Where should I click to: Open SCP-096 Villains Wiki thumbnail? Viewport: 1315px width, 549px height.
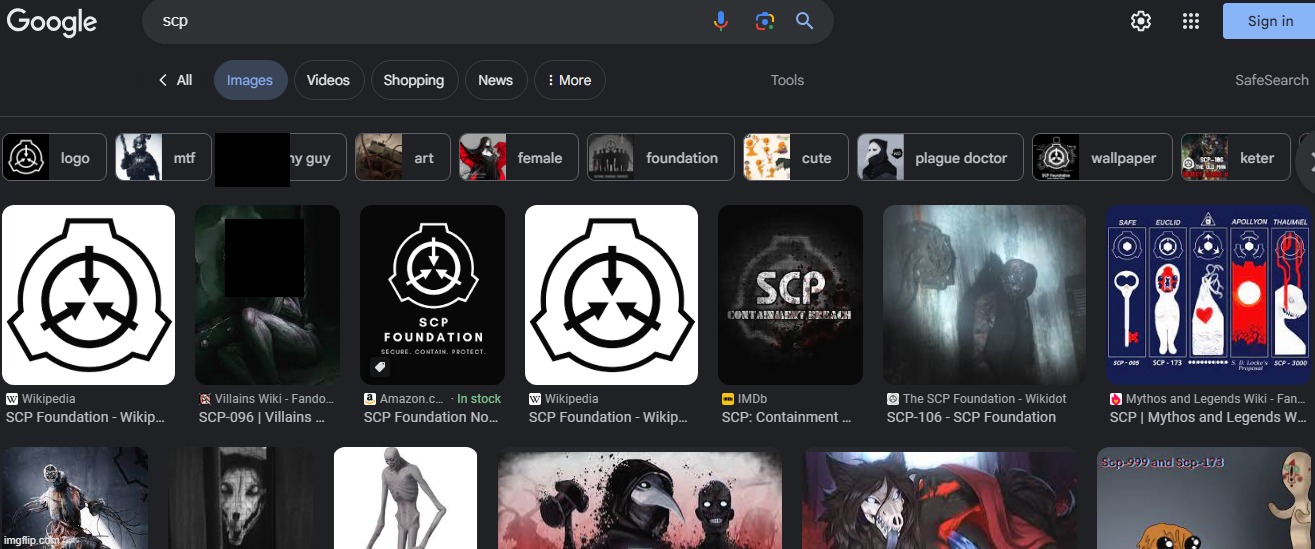pyautogui.click(x=267, y=295)
